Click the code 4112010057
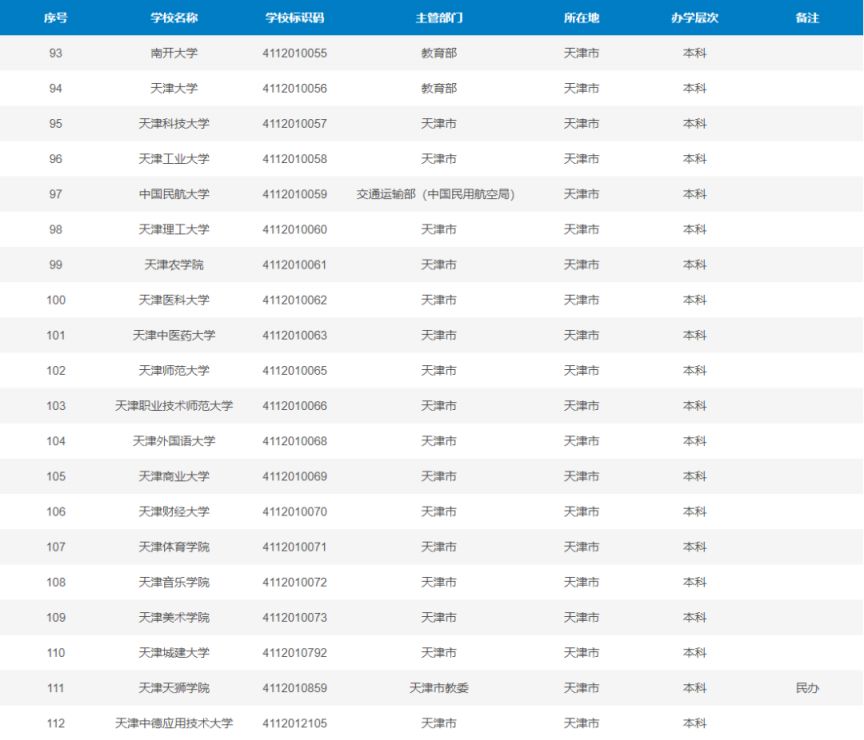Screen dimensions: 864x740 [x=295, y=123]
